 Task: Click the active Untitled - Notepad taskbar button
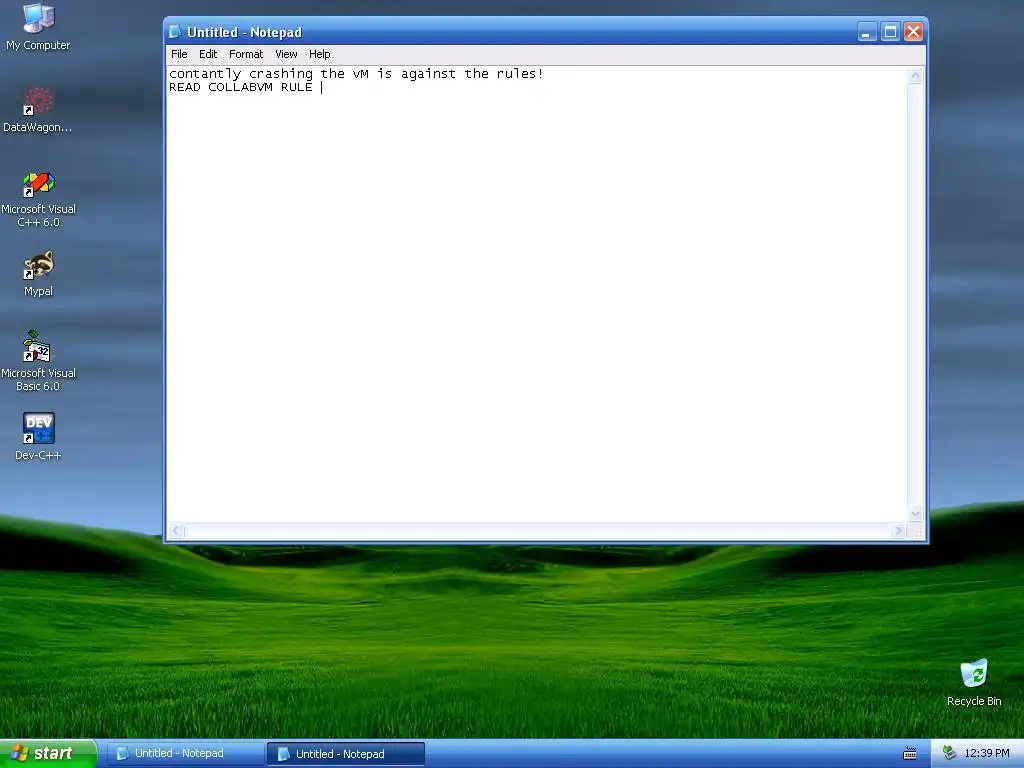[345, 754]
